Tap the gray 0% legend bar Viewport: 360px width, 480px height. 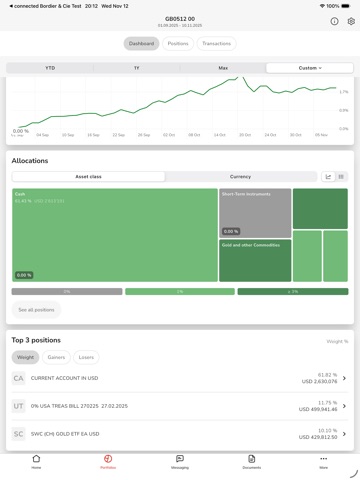67,292
